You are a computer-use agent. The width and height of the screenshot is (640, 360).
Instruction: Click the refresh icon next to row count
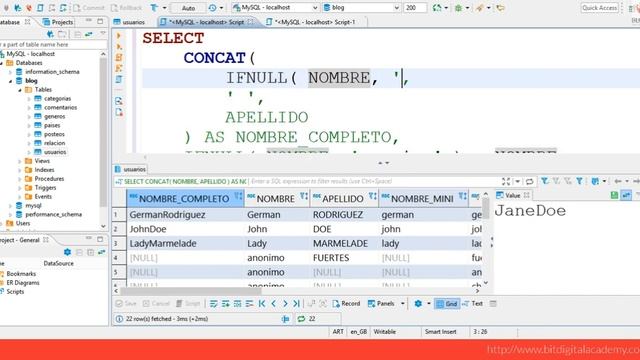coord(301,319)
